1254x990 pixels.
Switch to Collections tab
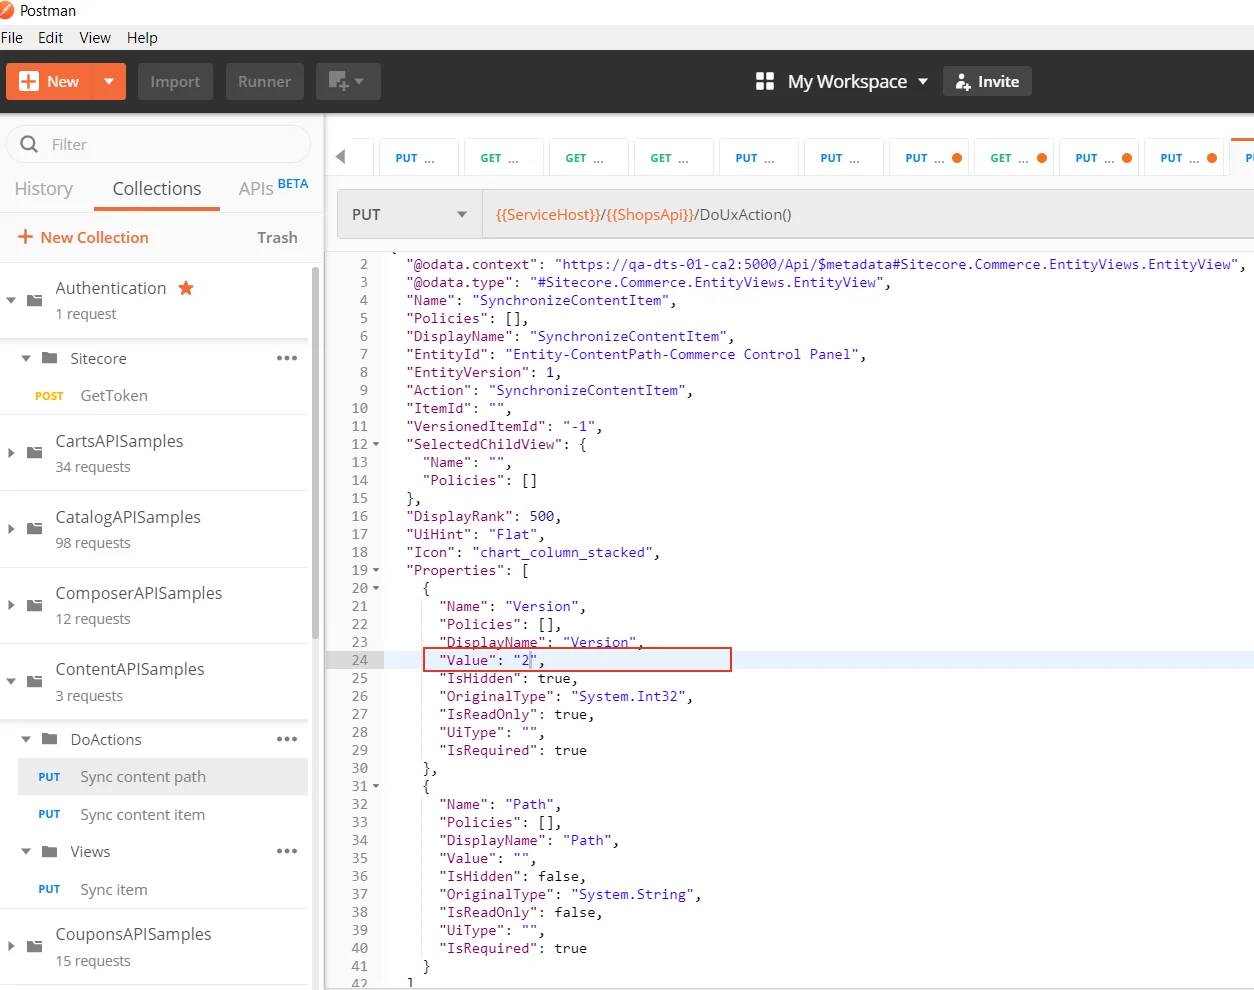point(157,188)
